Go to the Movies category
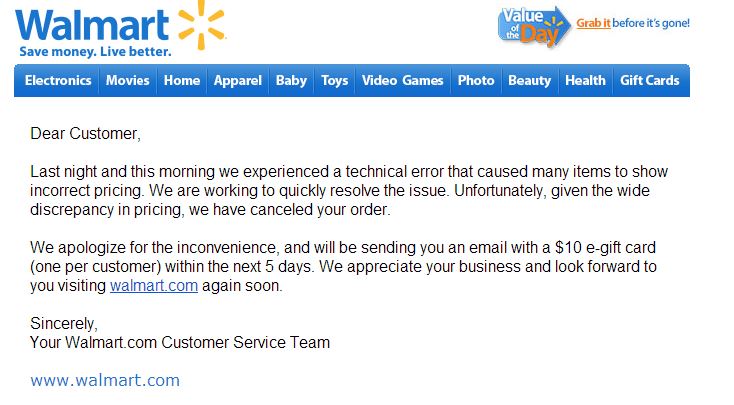The height and width of the screenshot is (405, 734). pyautogui.click(x=127, y=81)
